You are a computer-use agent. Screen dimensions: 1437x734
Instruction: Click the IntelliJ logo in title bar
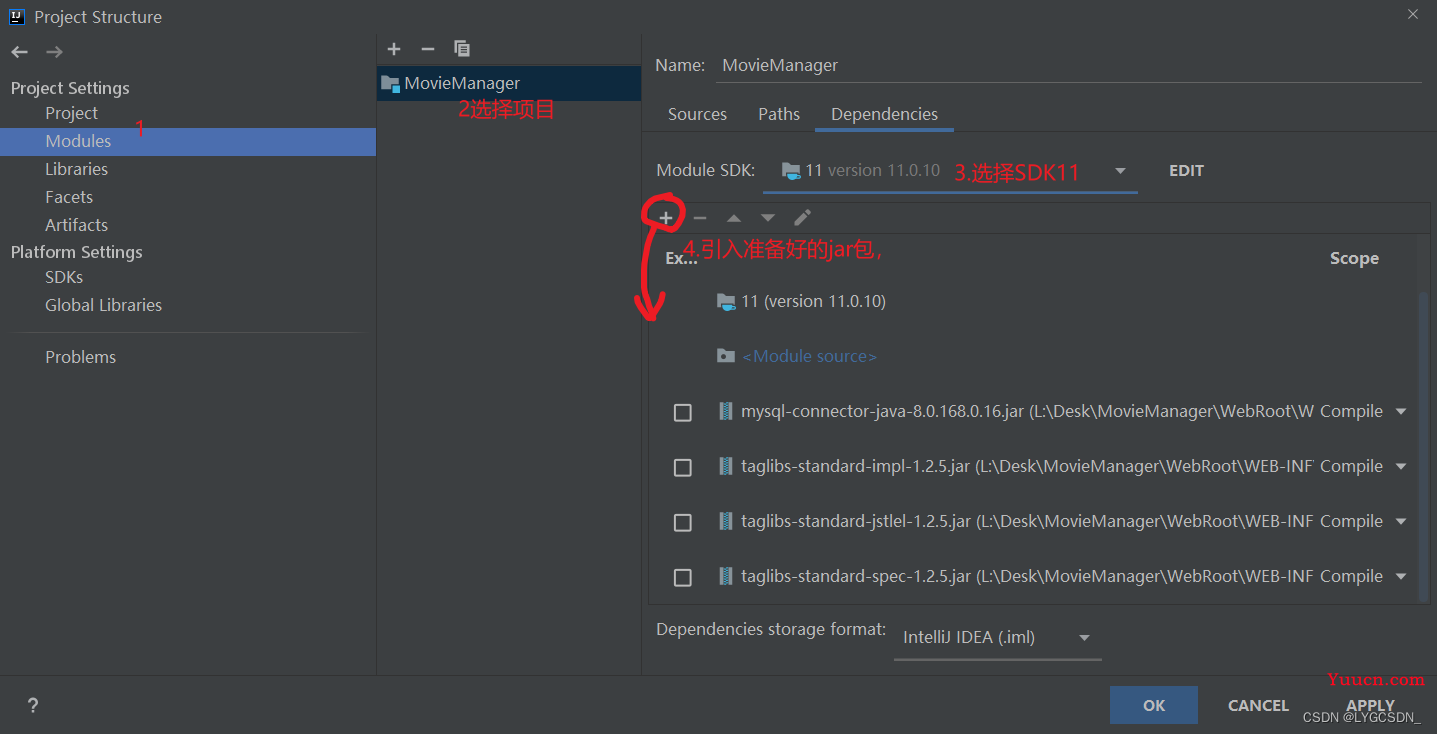(x=17, y=16)
